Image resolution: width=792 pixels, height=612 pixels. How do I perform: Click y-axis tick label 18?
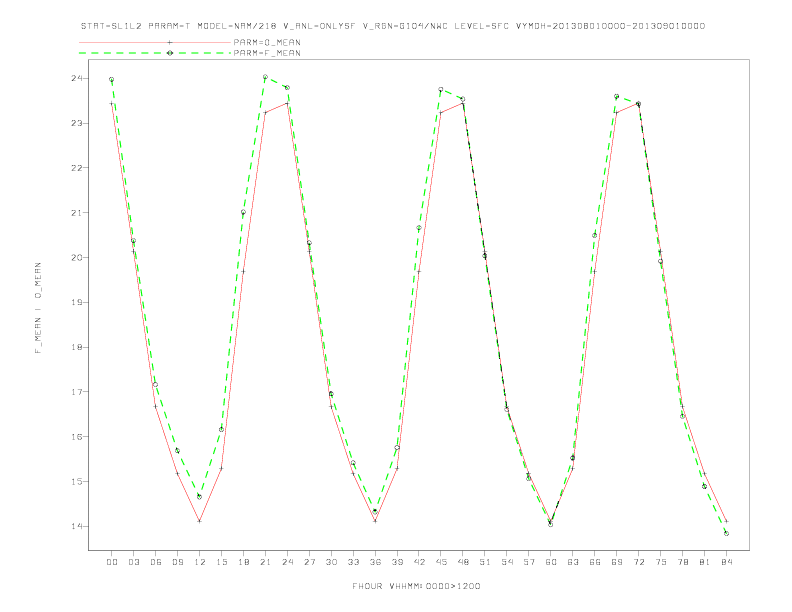[x=77, y=347]
